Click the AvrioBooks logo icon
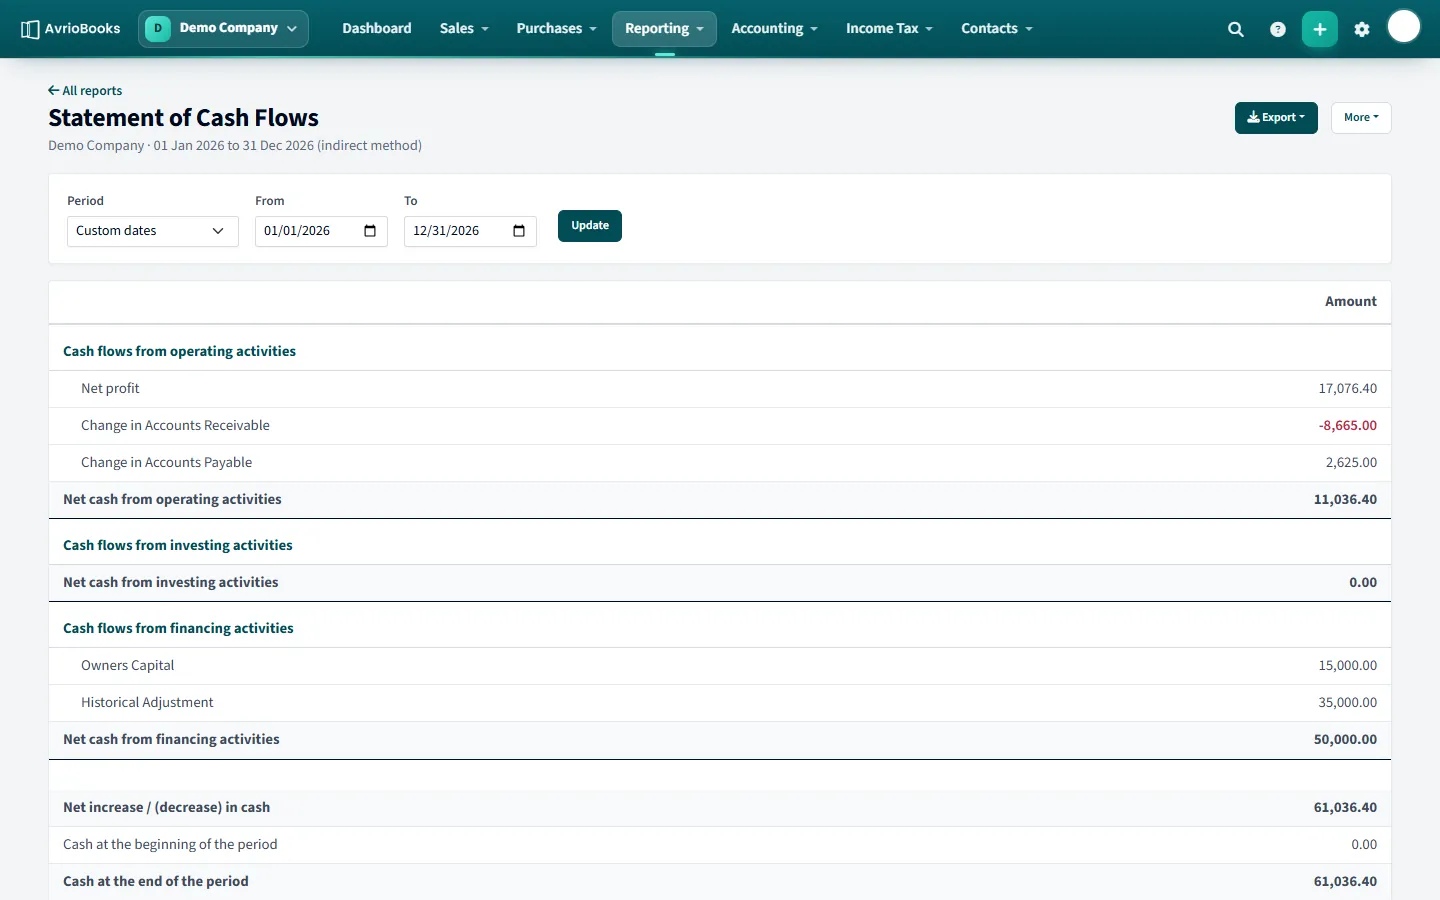This screenshot has height=900, width=1440. coord(30,29)
